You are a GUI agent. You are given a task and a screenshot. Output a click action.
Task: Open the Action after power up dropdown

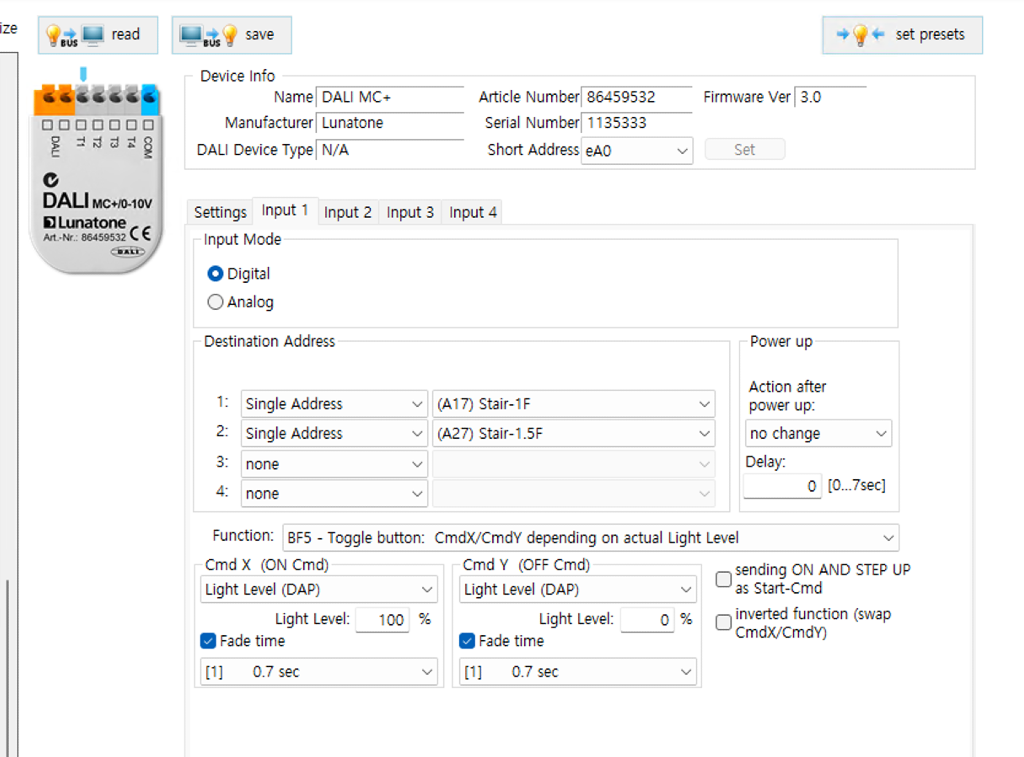pyautogui.click(x=818, y=434)
